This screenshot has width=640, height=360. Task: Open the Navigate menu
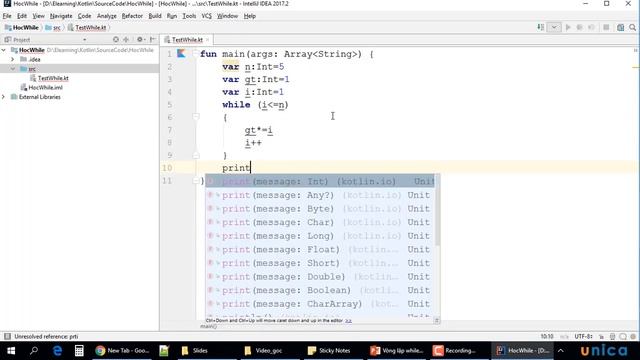[61, 16]
